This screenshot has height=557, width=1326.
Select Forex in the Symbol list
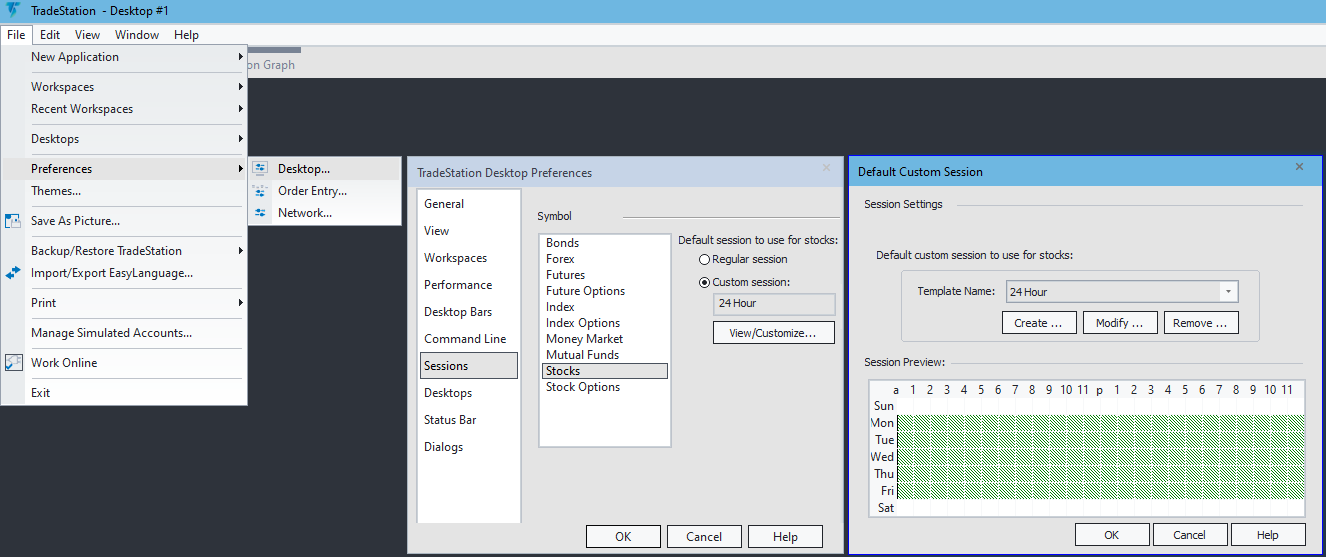604,259
